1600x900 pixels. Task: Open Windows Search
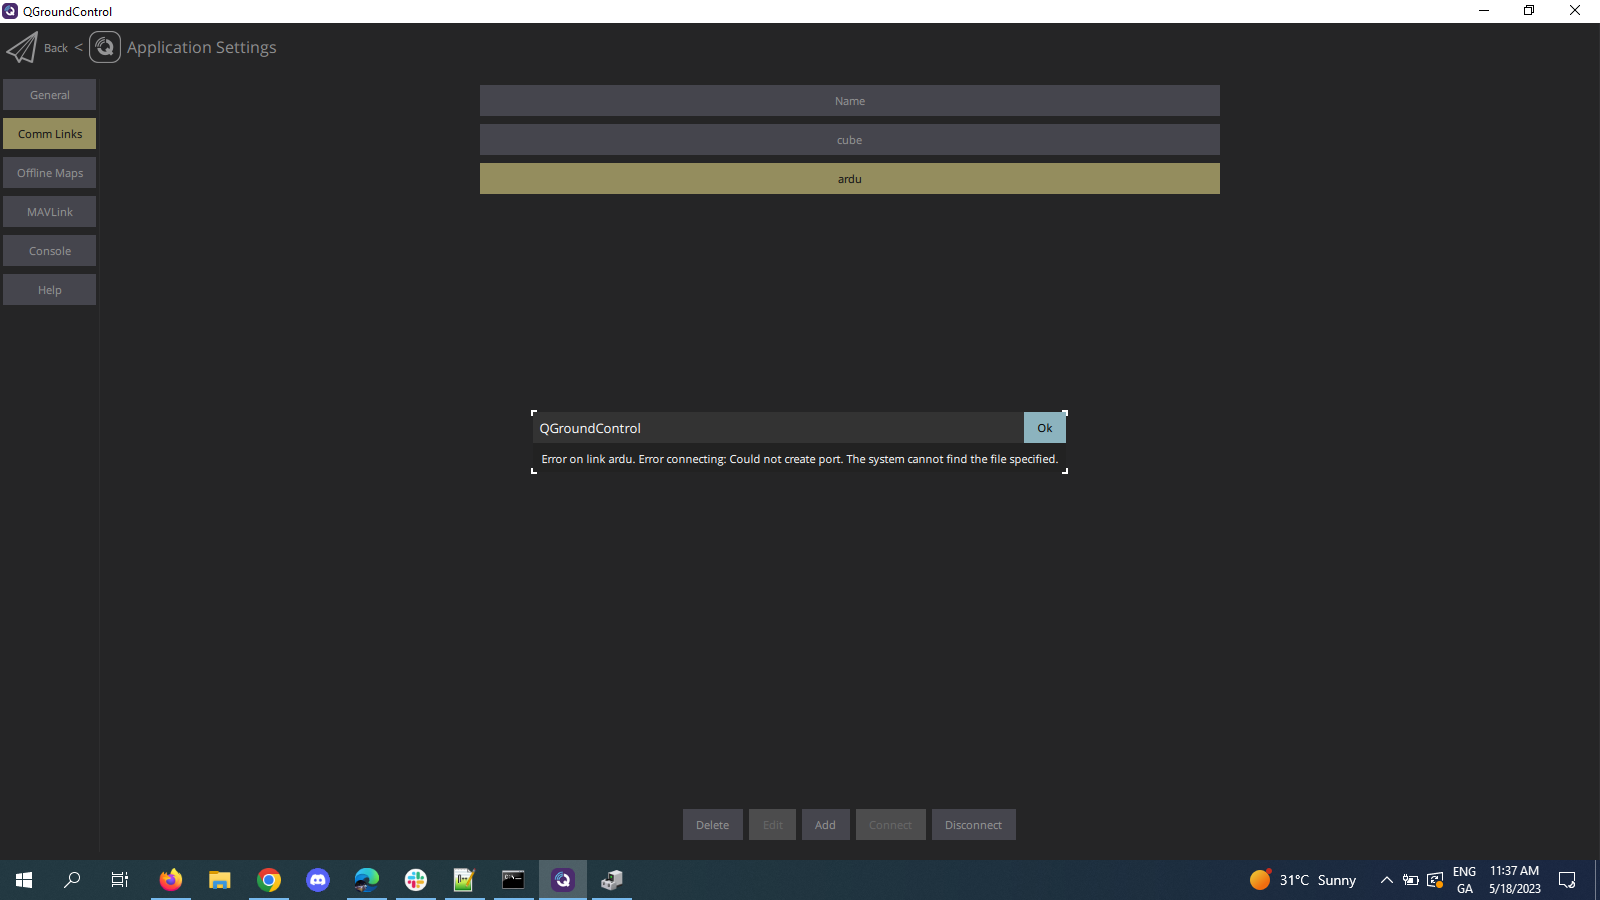(71, 880)
